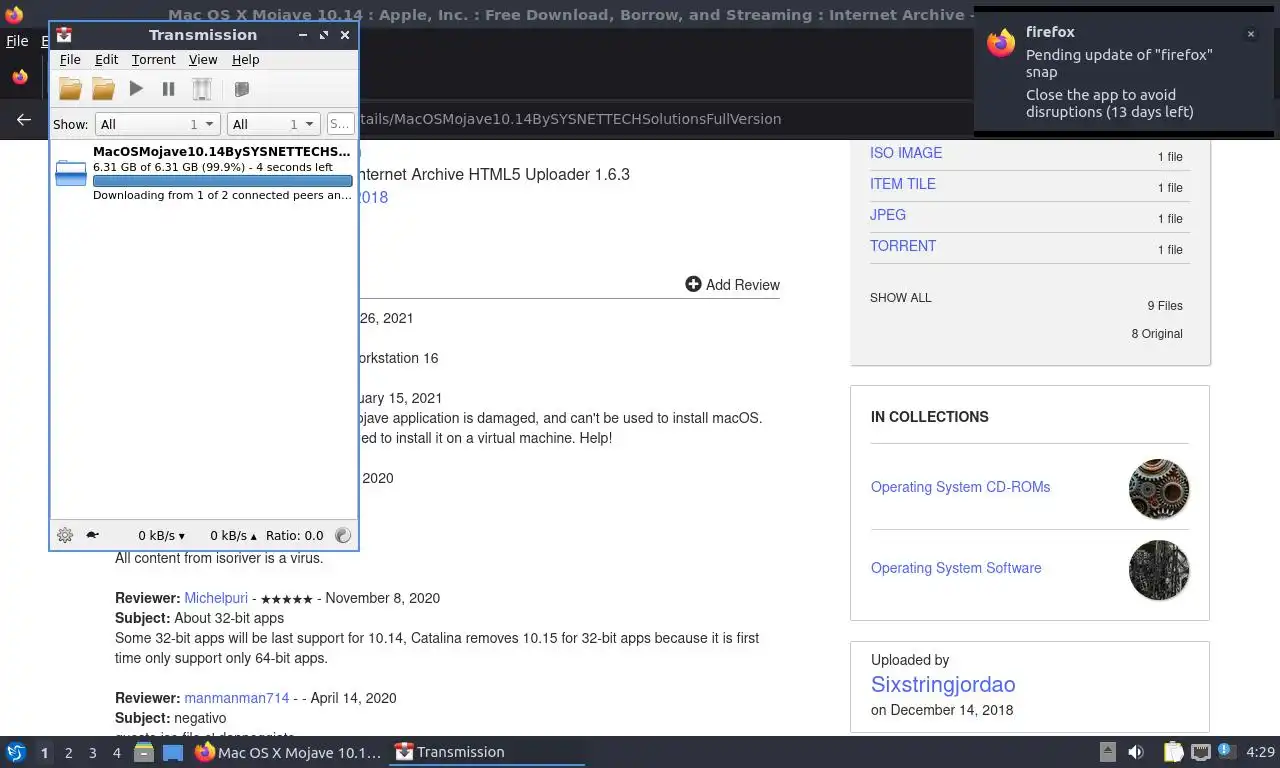Viewport: 1280px width, 768px height.
Task: Open Transmission preferences gear in status bar
Action: [65, 535]
